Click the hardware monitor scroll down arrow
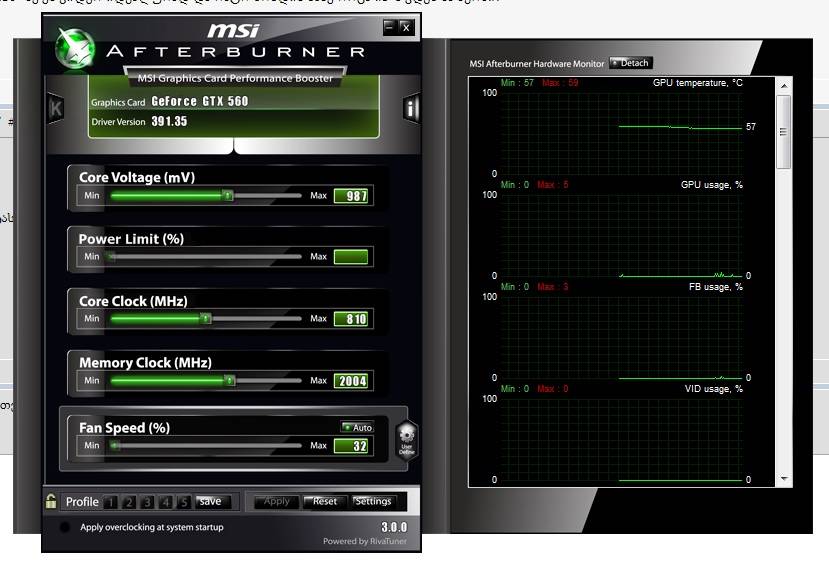Screen dimensions: 829x567 point(784,479)
